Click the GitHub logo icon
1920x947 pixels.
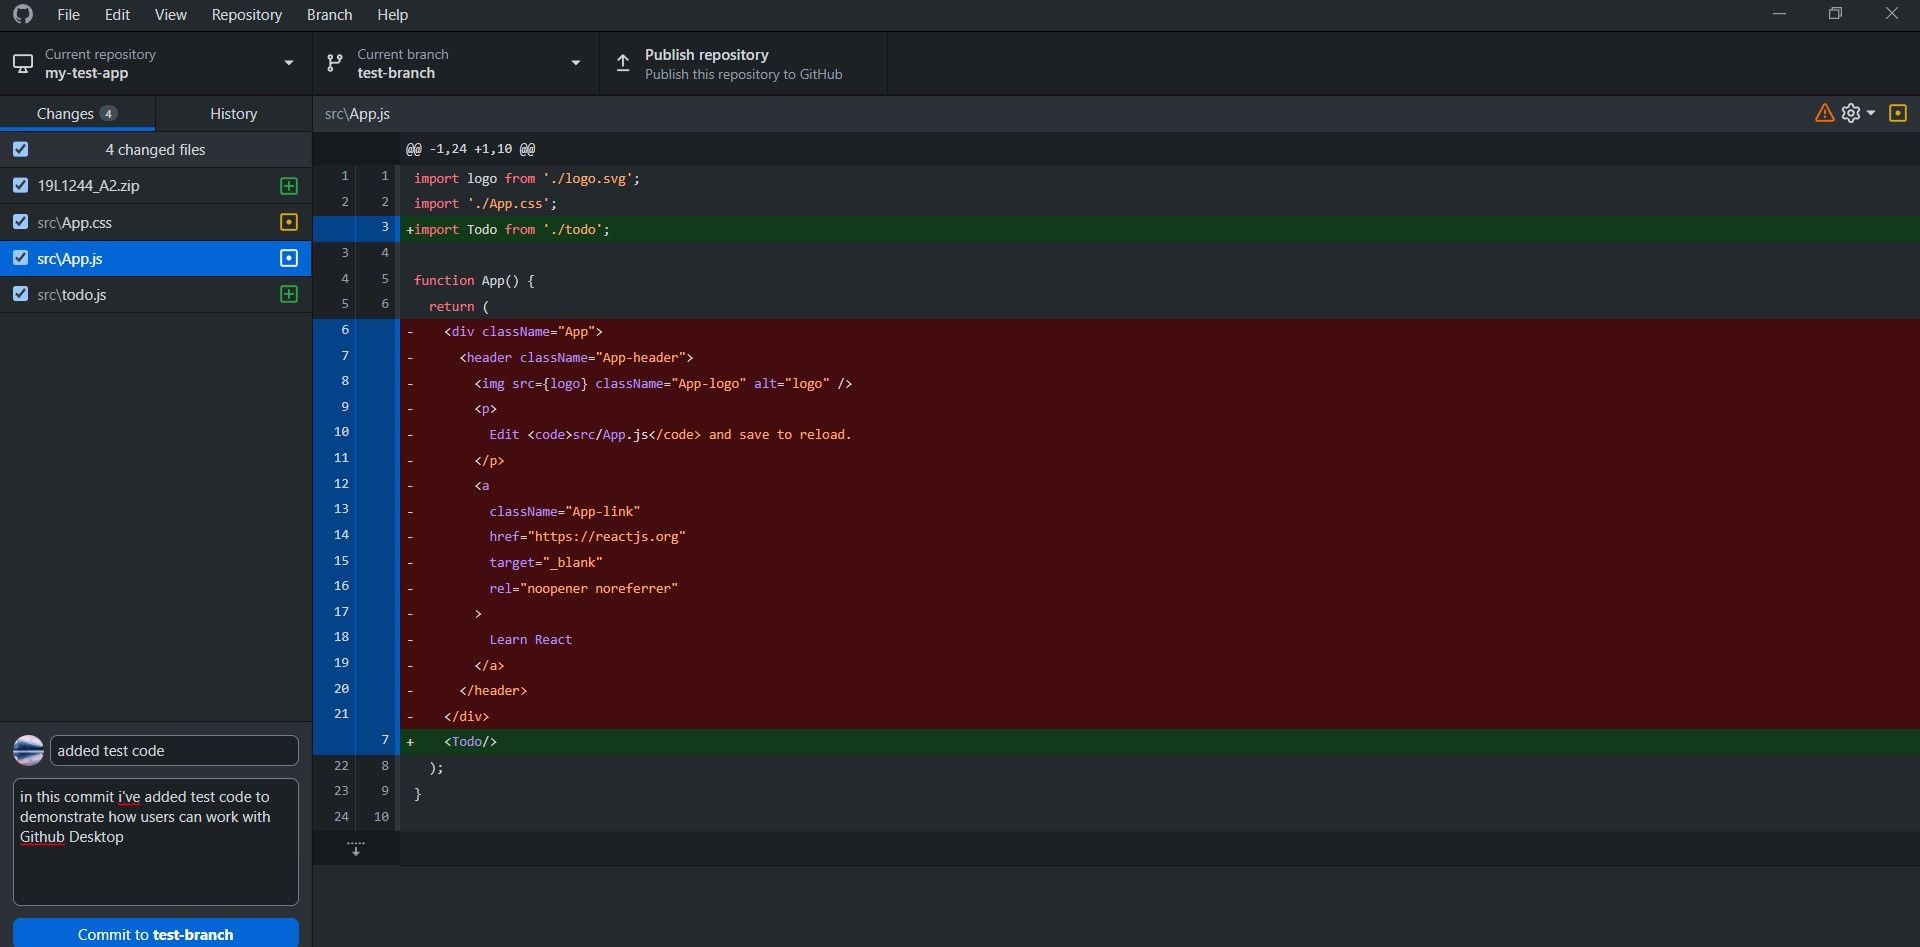(x=22, y=14)
